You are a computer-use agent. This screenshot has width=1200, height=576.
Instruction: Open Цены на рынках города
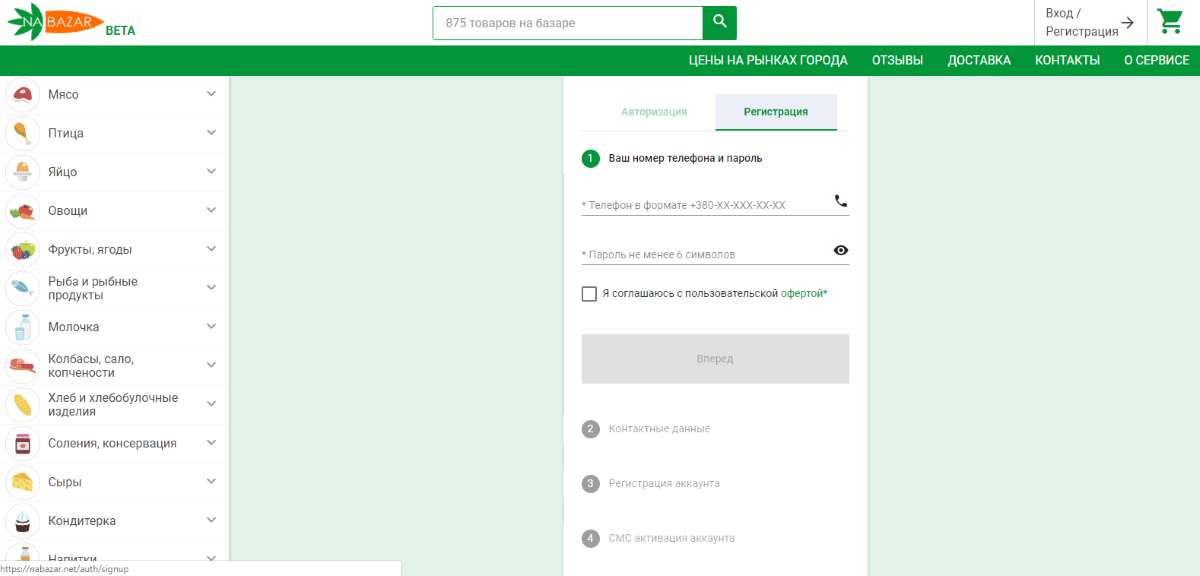click(x=768, y=60)
